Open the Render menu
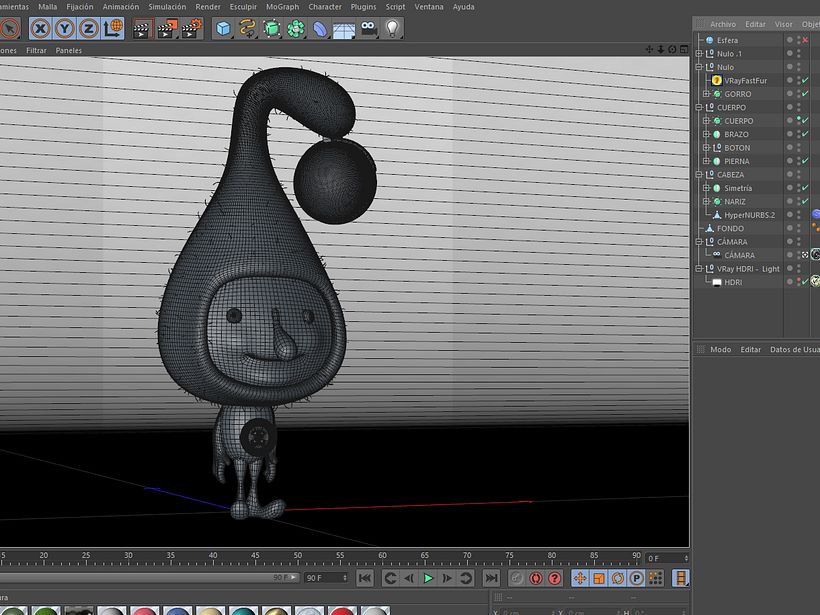The height and width of the screenshot is (615, 820). [208, 7]
